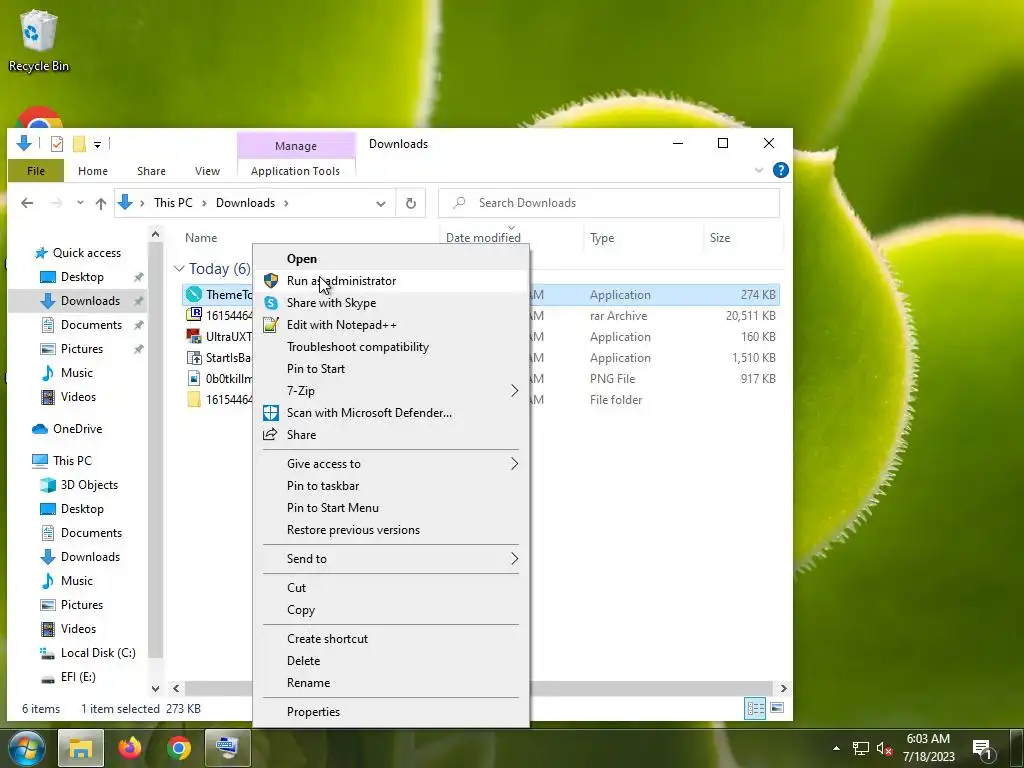Open Local Disk (C:) in sidebar

(x=98, y=653)
